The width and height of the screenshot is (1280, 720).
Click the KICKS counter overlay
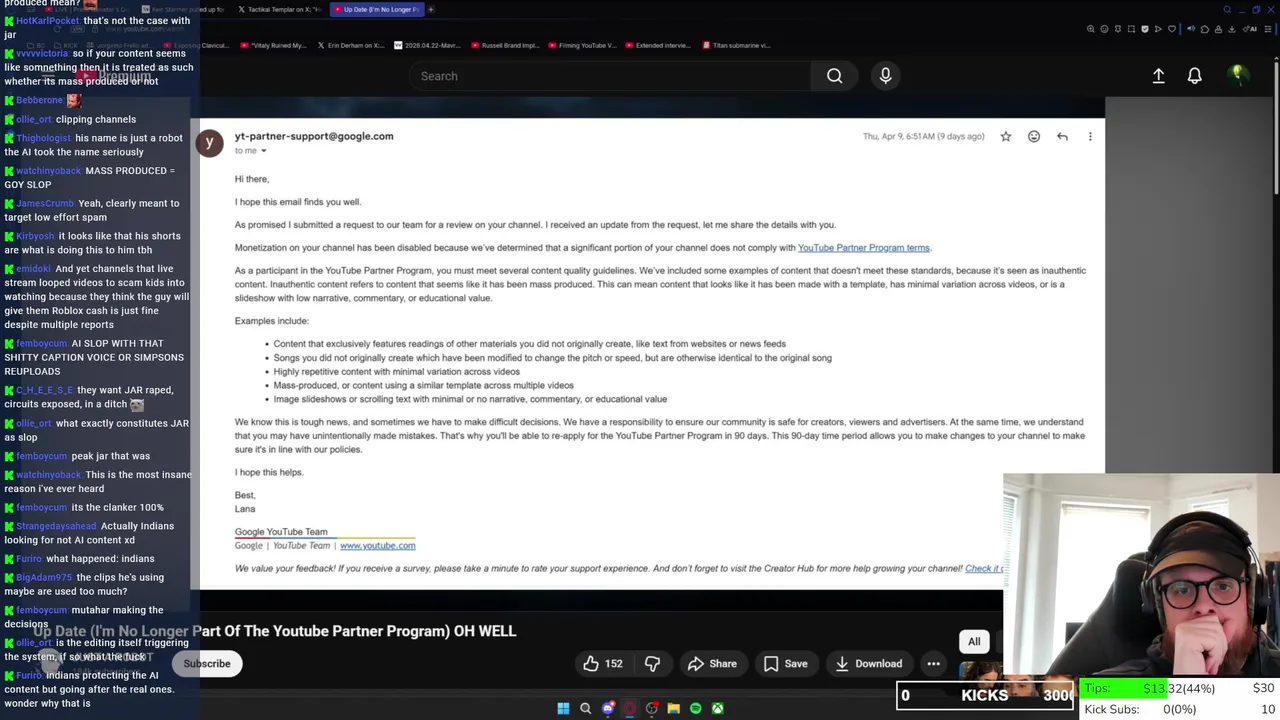point(985,695)
